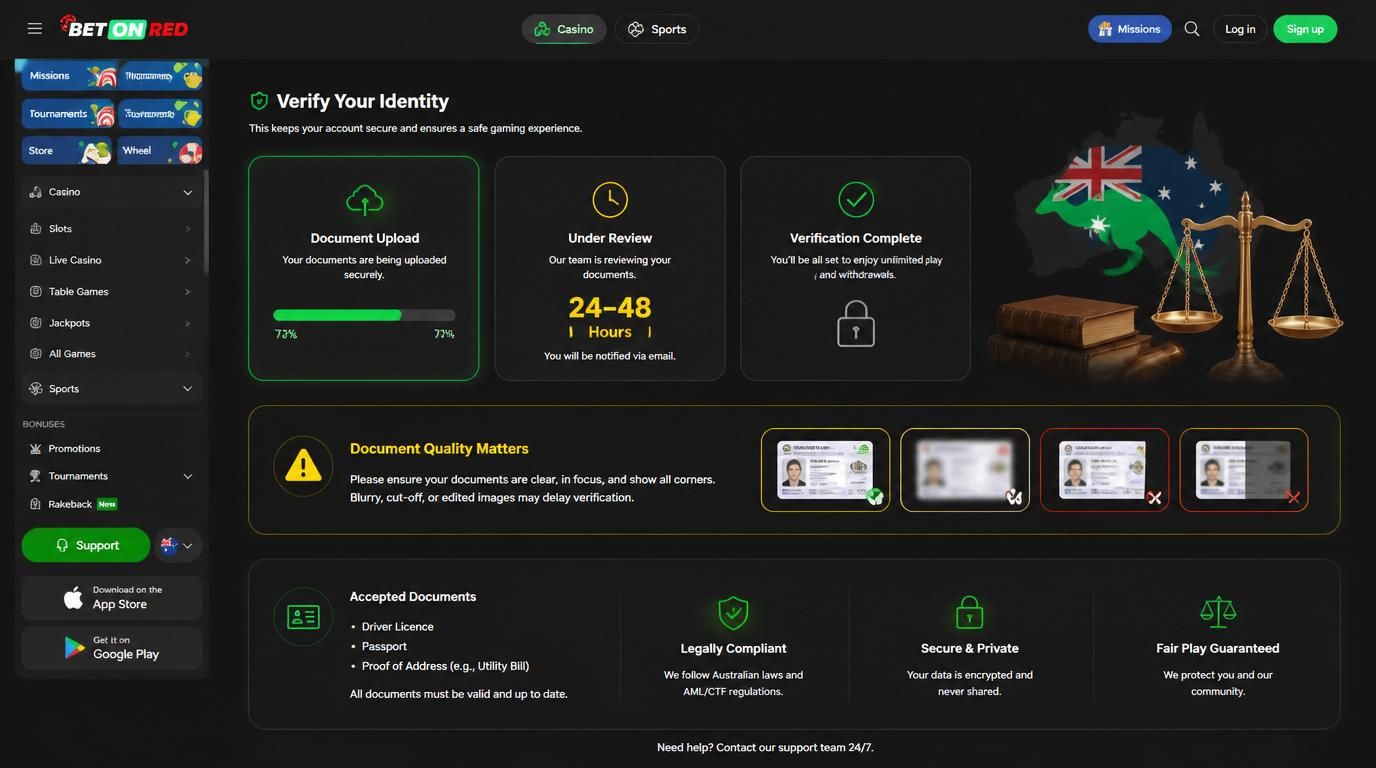The height and width of the screenshot is (768, 1376).
Task: Expand the Sports sidebar section
Action: [112, 388]
